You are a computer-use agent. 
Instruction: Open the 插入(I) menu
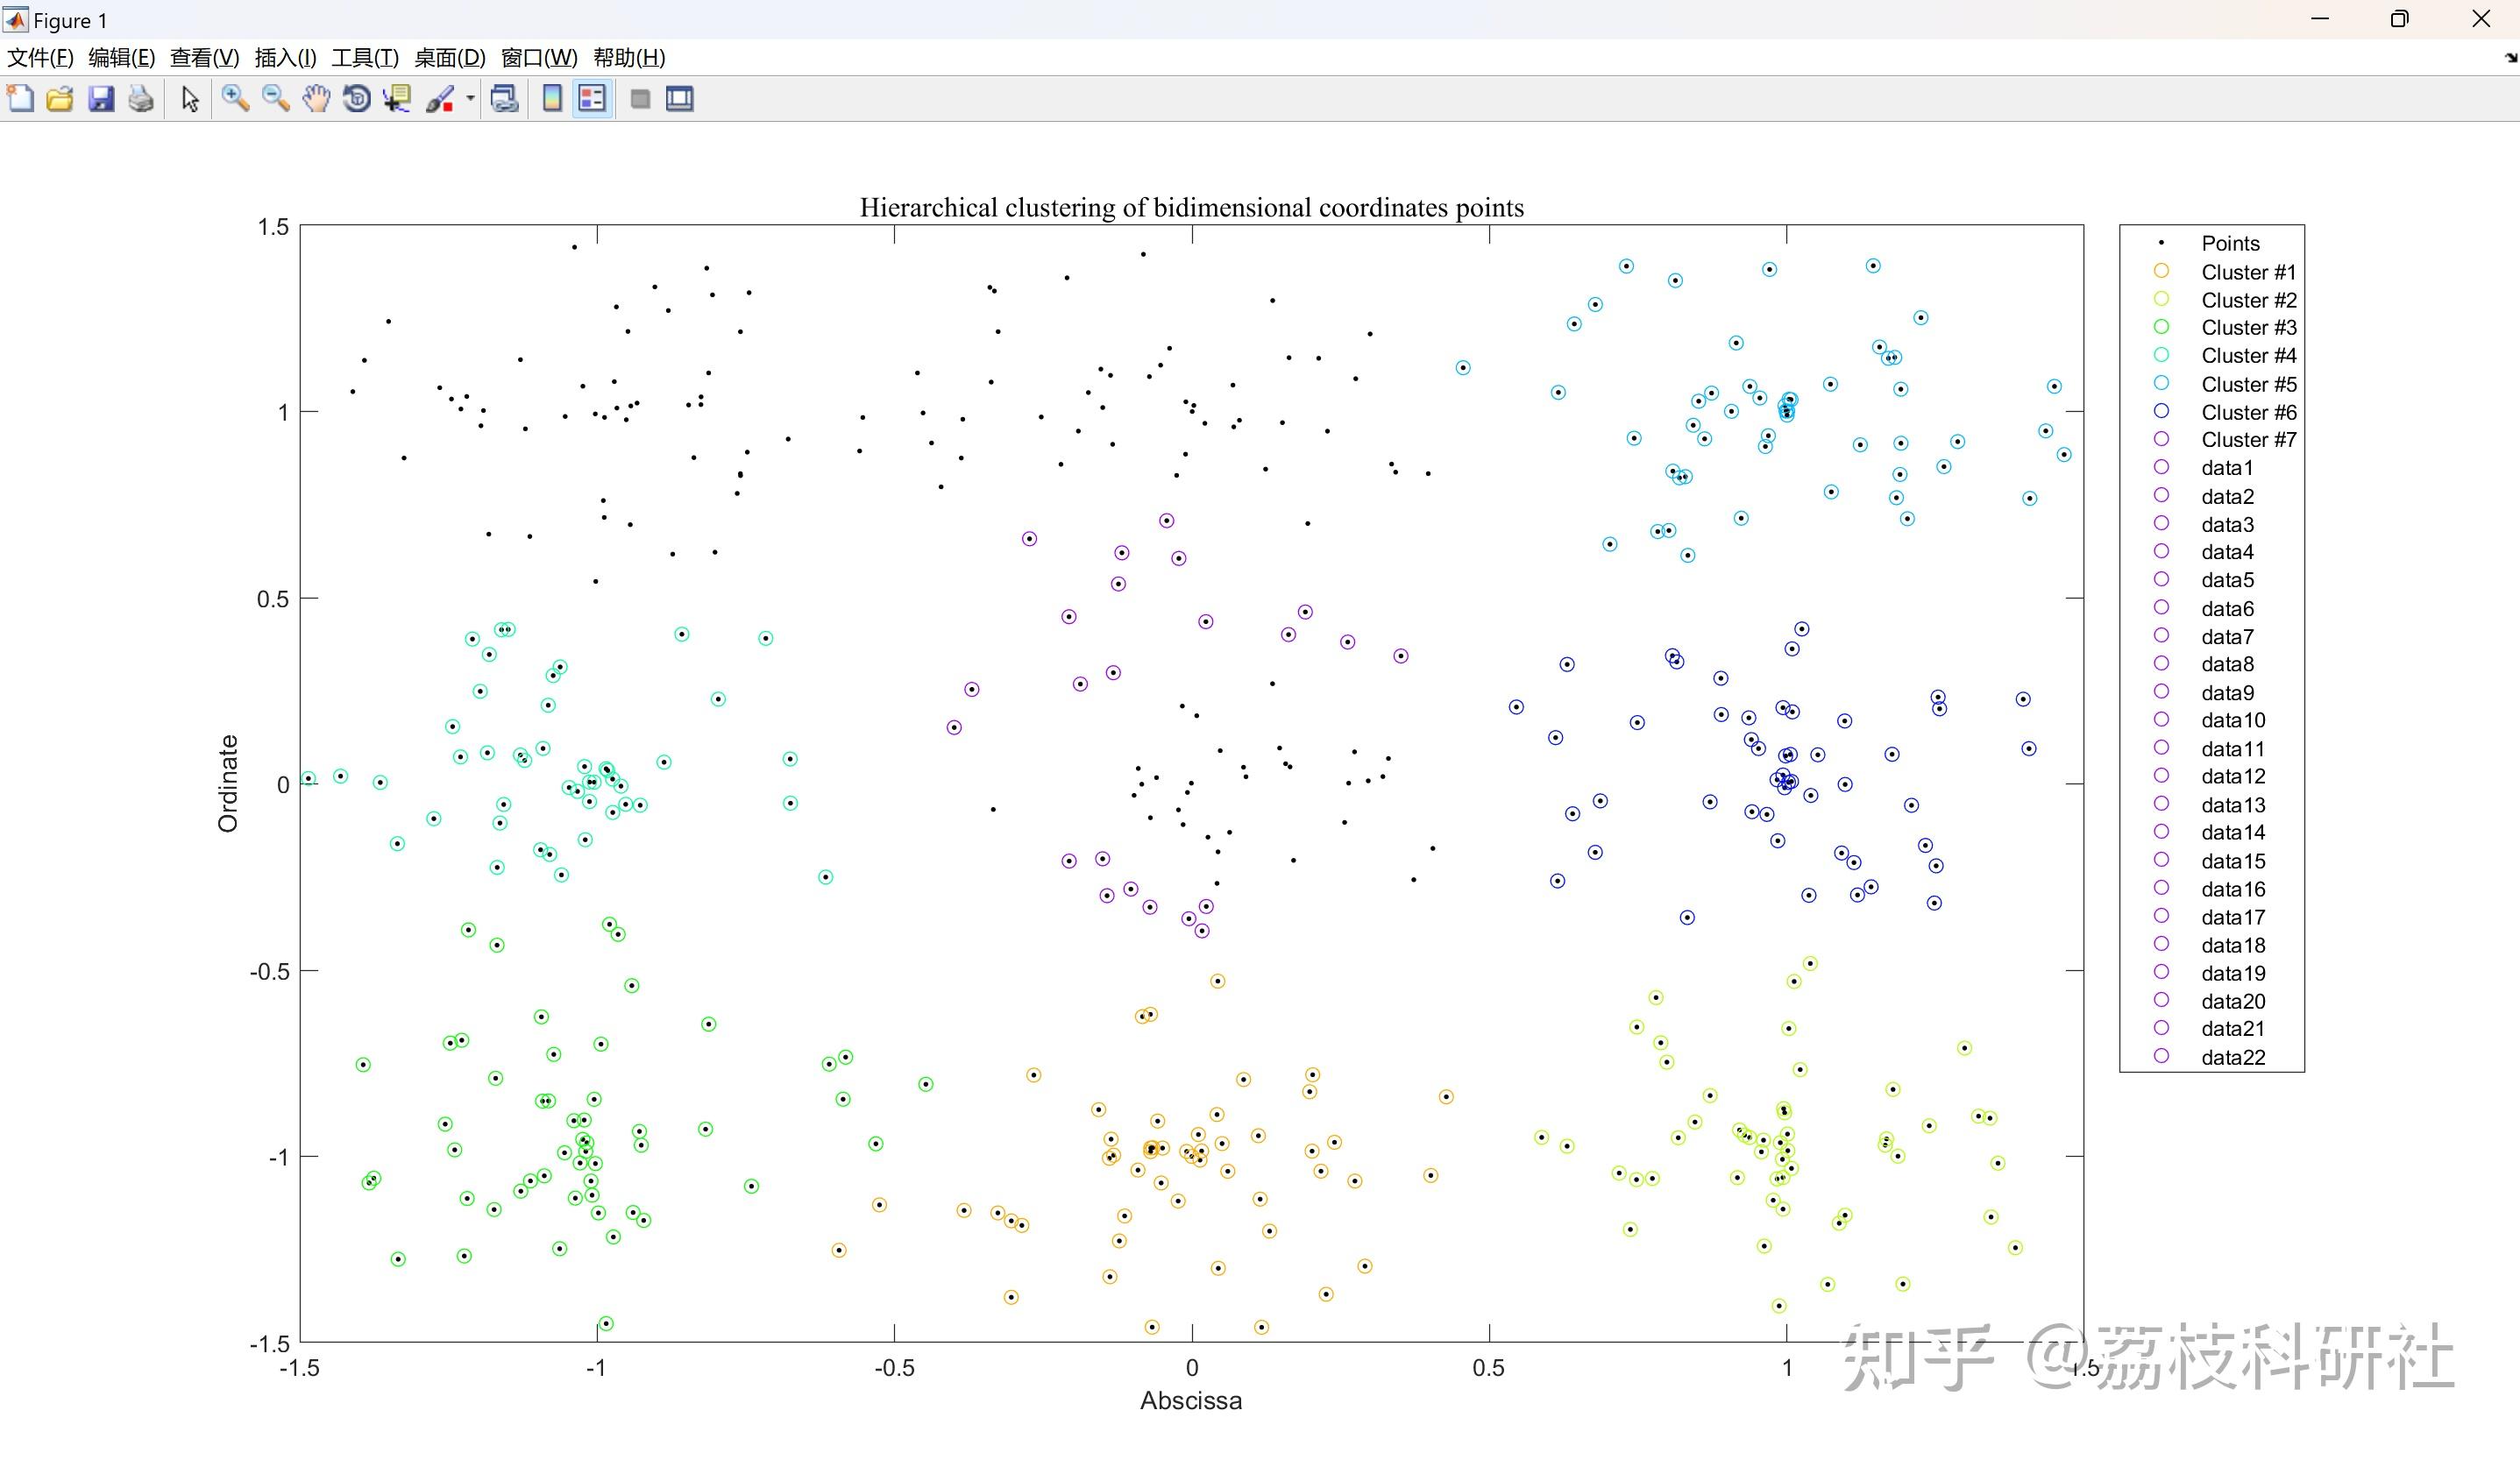(285, 58)
